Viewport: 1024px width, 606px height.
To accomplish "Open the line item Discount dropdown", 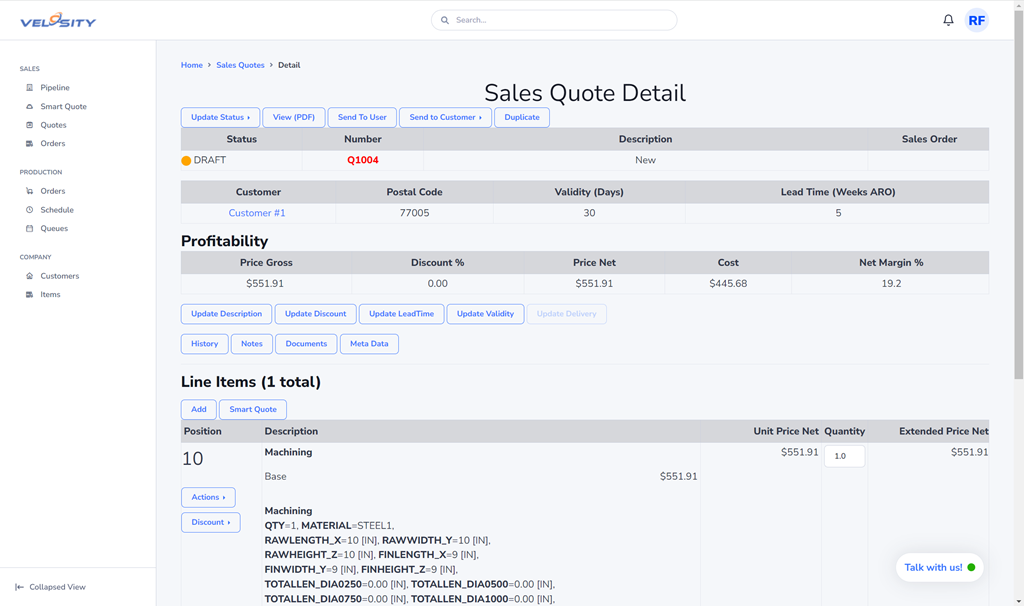I will (x=210, y=522).
